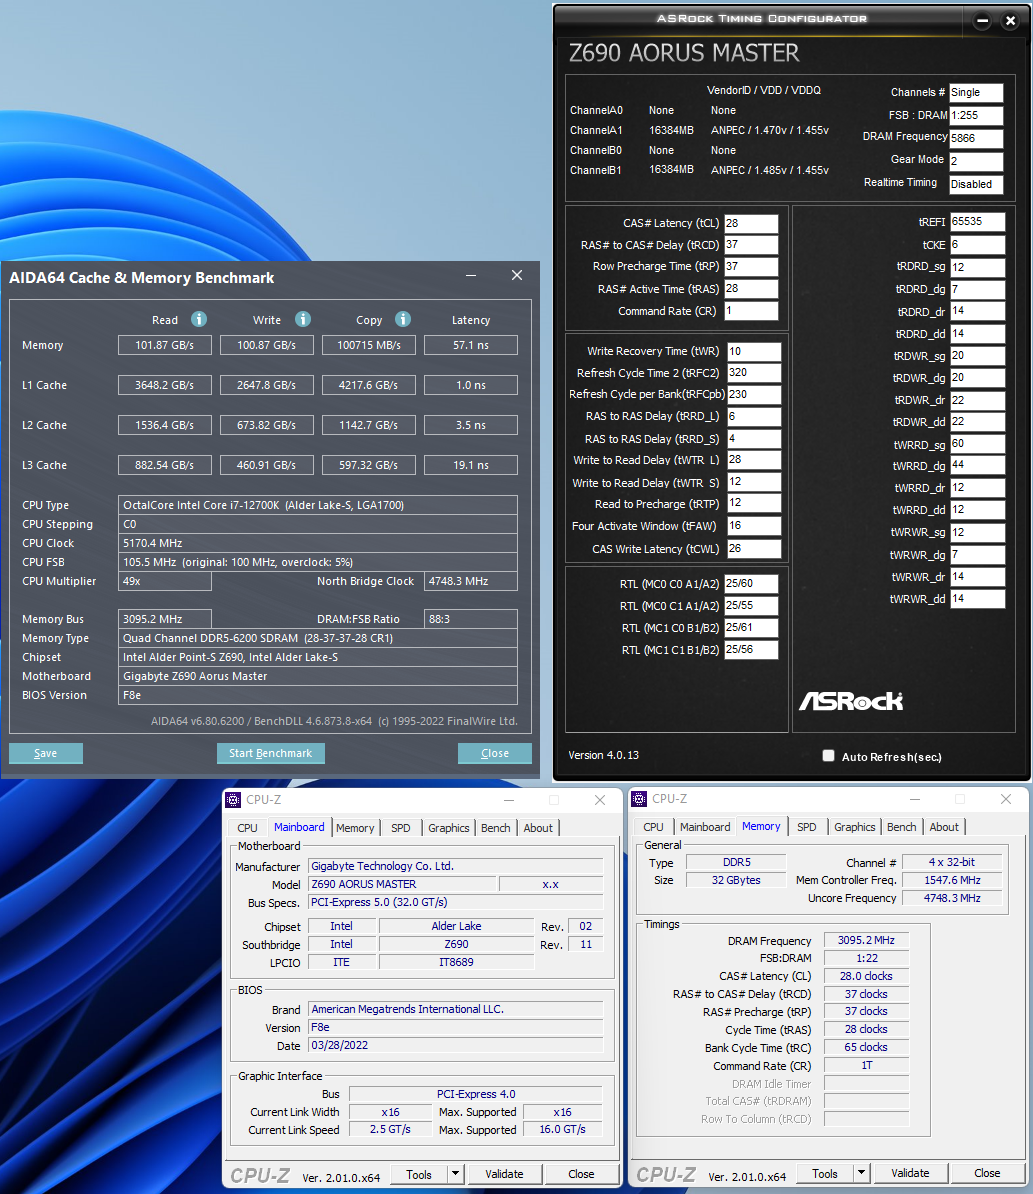Click Refresh Cycle Time 2 (tRFC2) field
Viewport: 1033px width, 1194px height.
pyautogui.click(x=754, y=372)
